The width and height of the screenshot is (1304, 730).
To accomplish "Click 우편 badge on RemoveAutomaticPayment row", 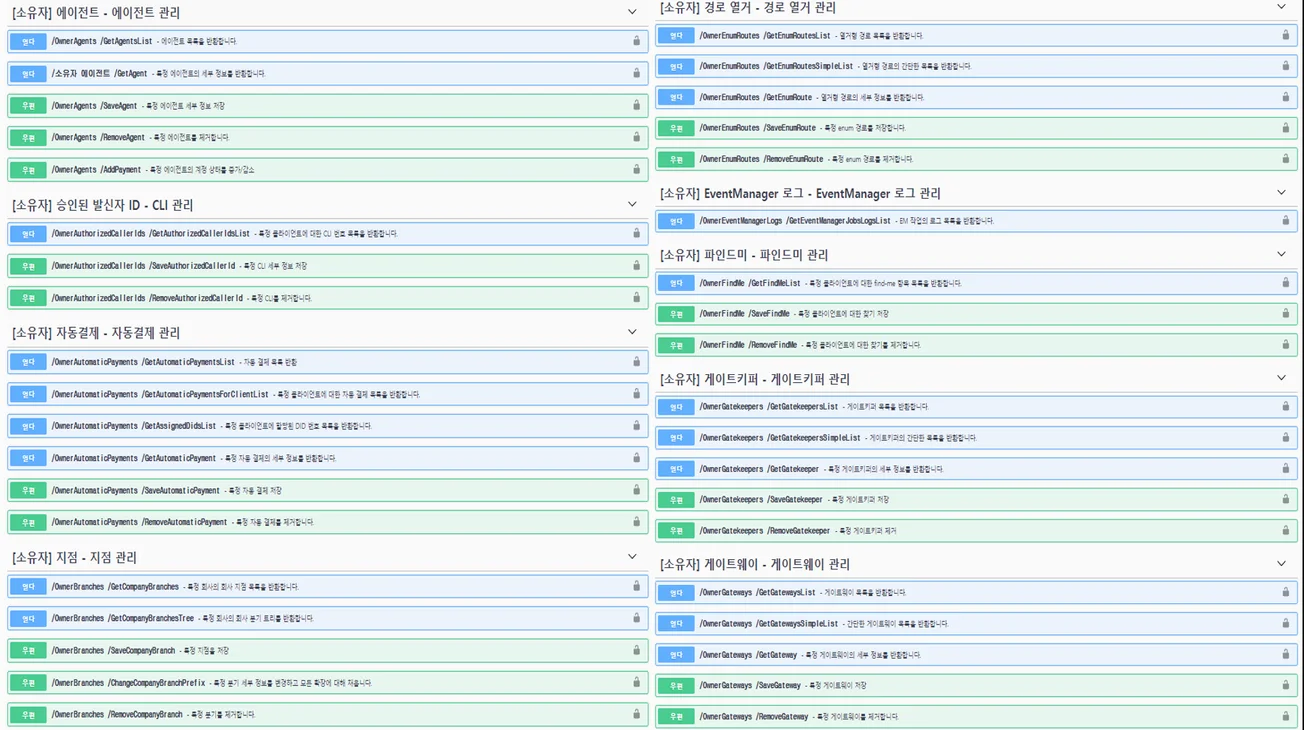I will tap(28, 522).
